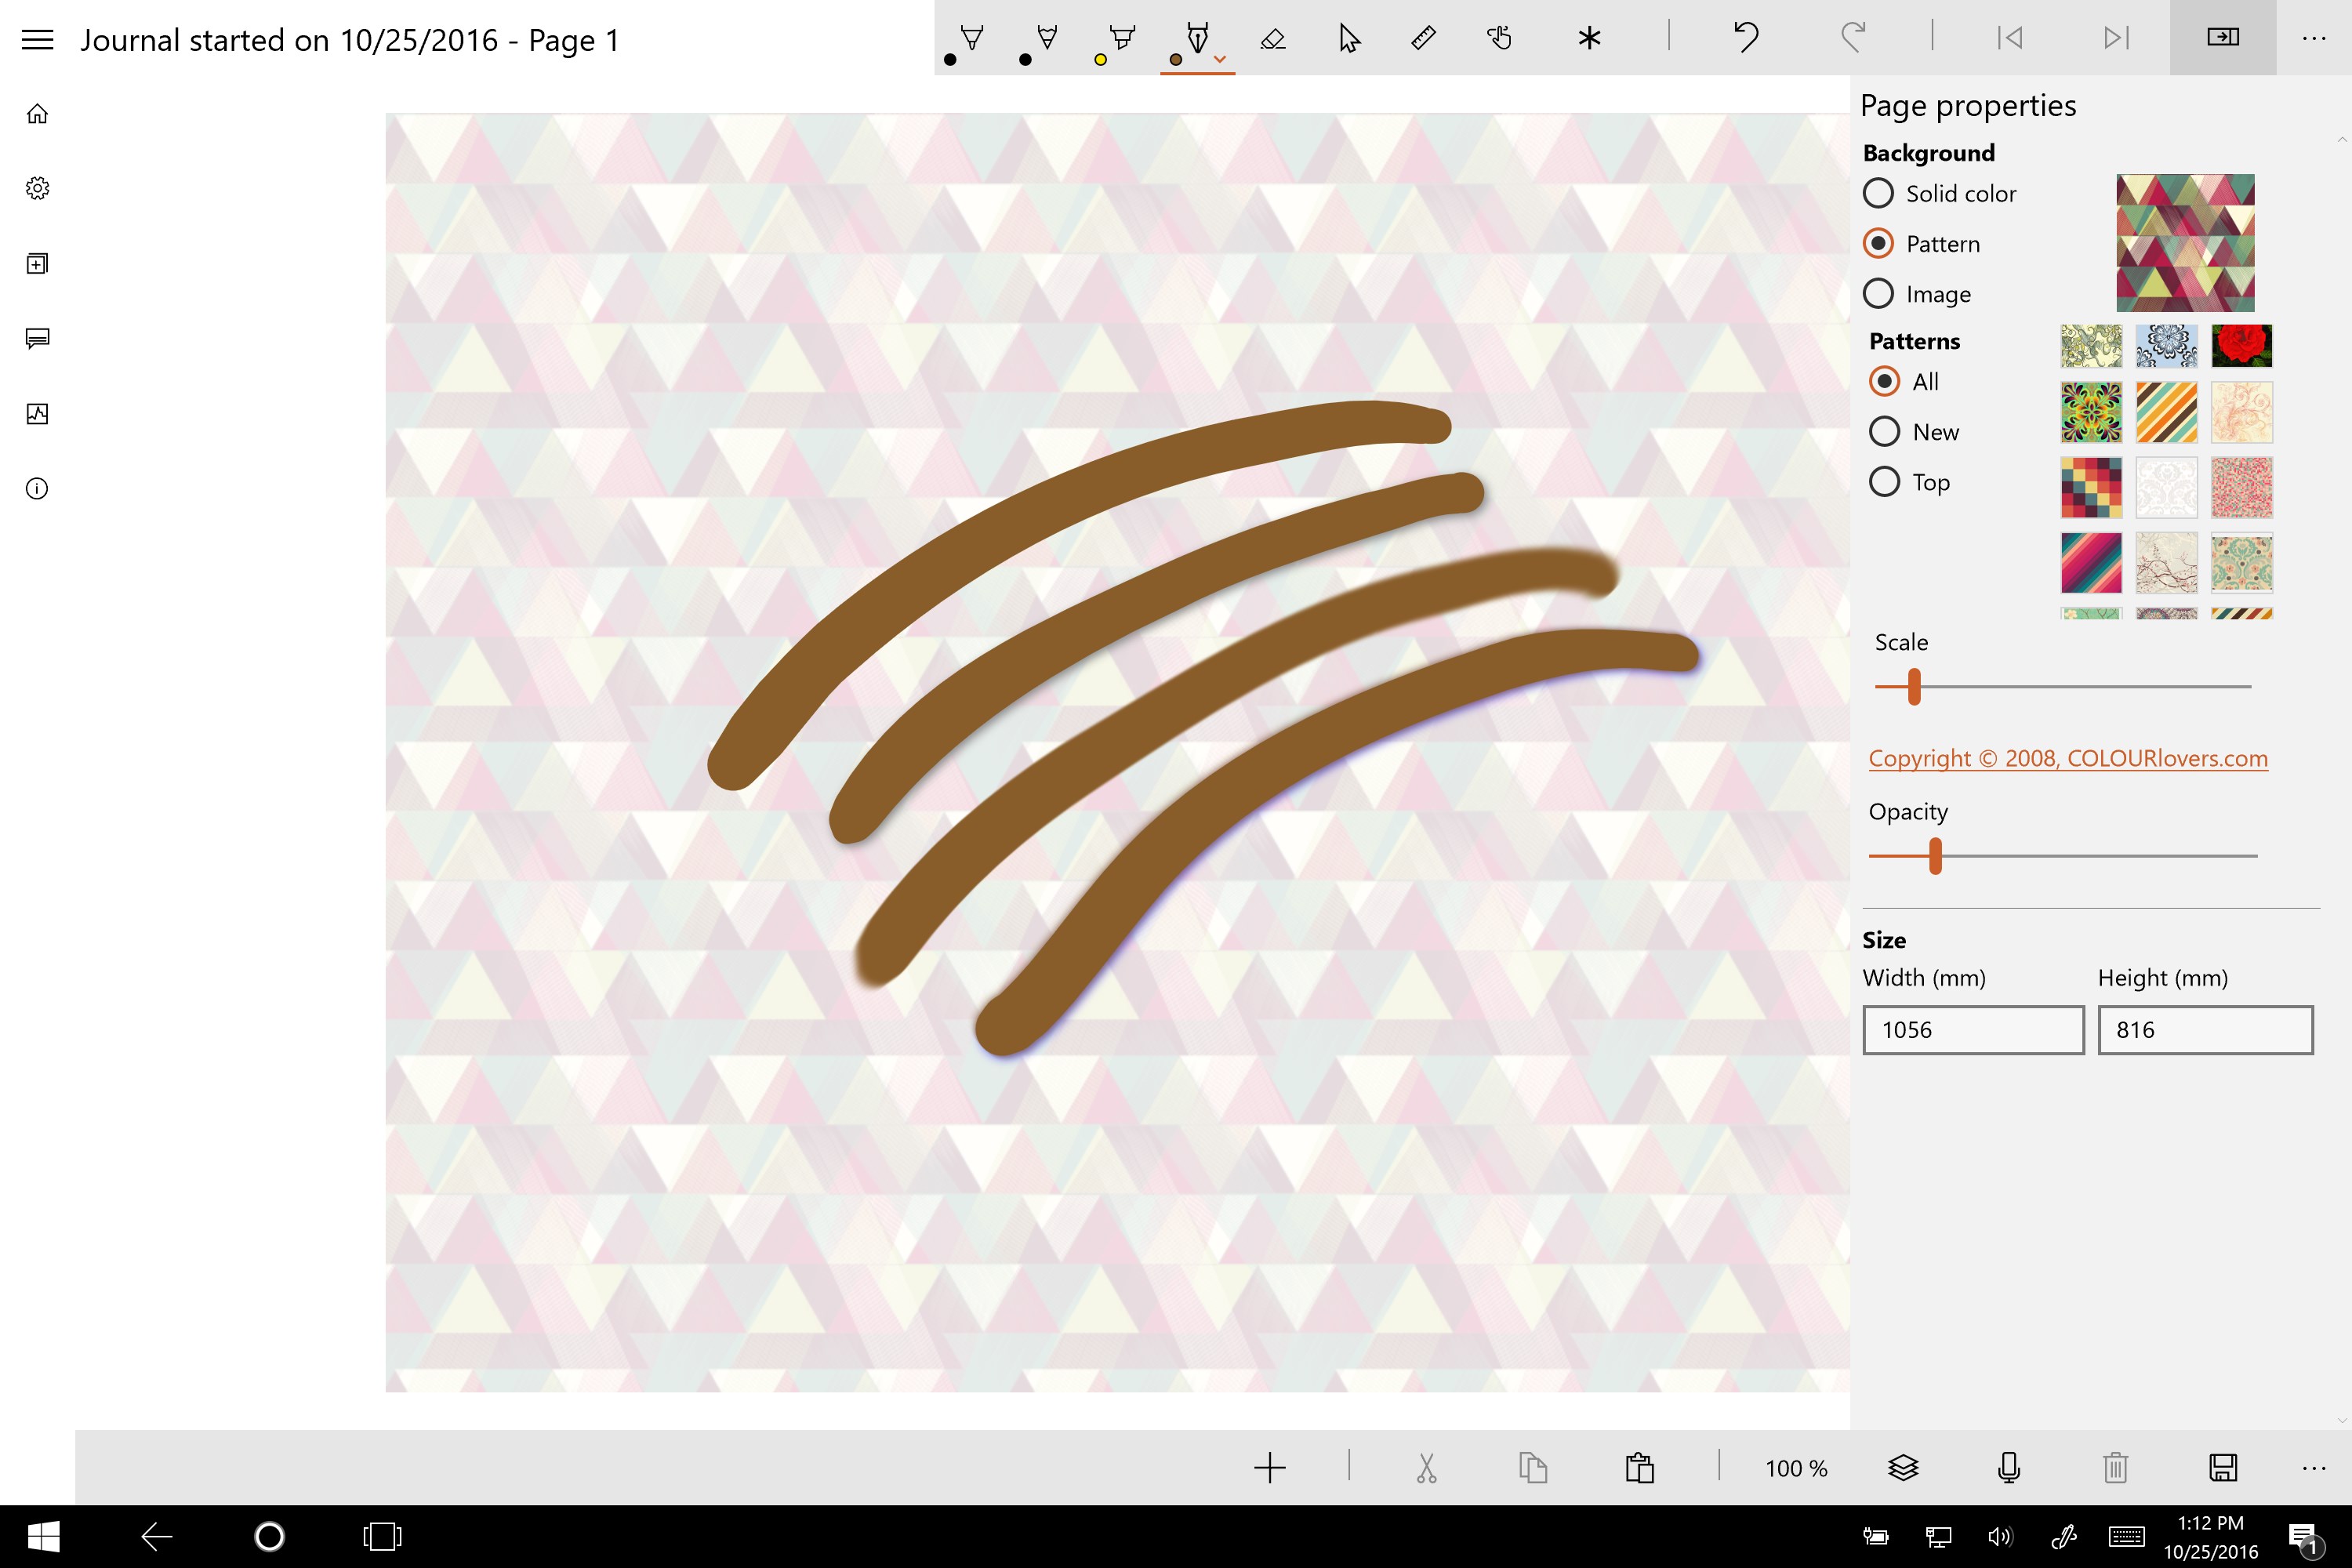
Task: Activate the Ruler tool
Action: click(1423, 38)
